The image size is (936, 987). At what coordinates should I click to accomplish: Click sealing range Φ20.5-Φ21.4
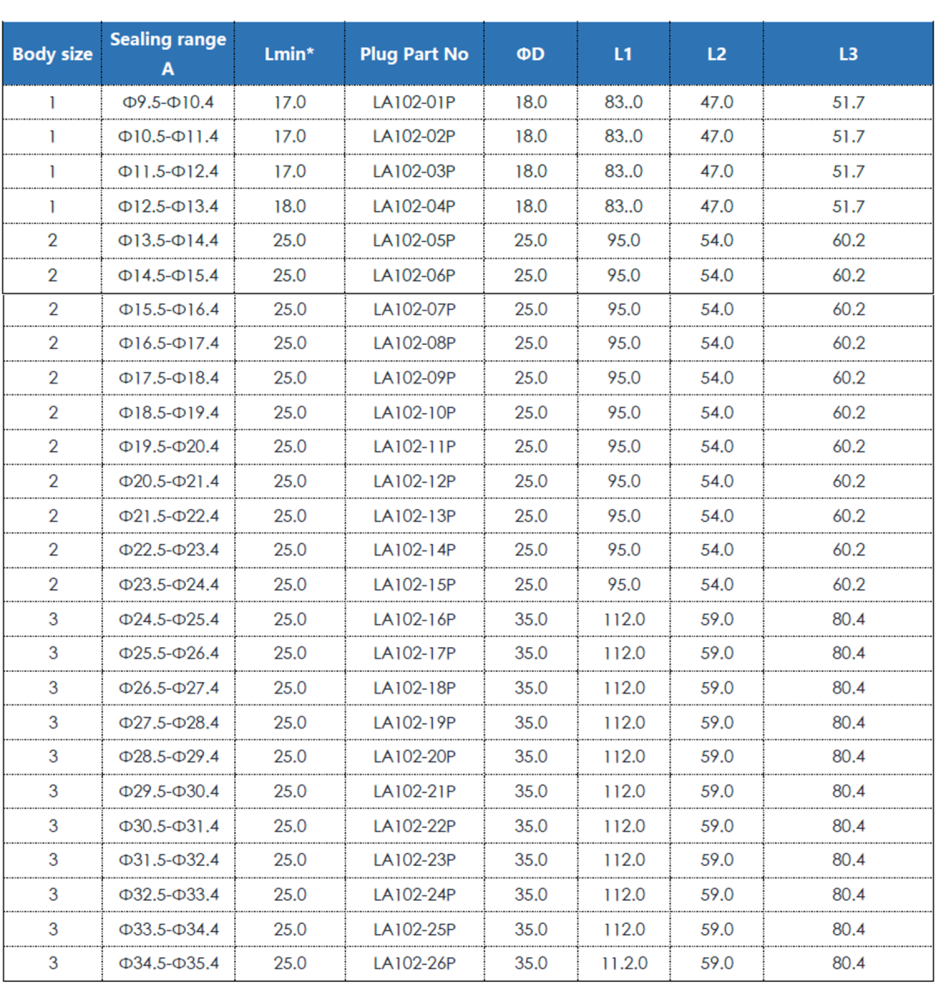click(x=169, y=481)
